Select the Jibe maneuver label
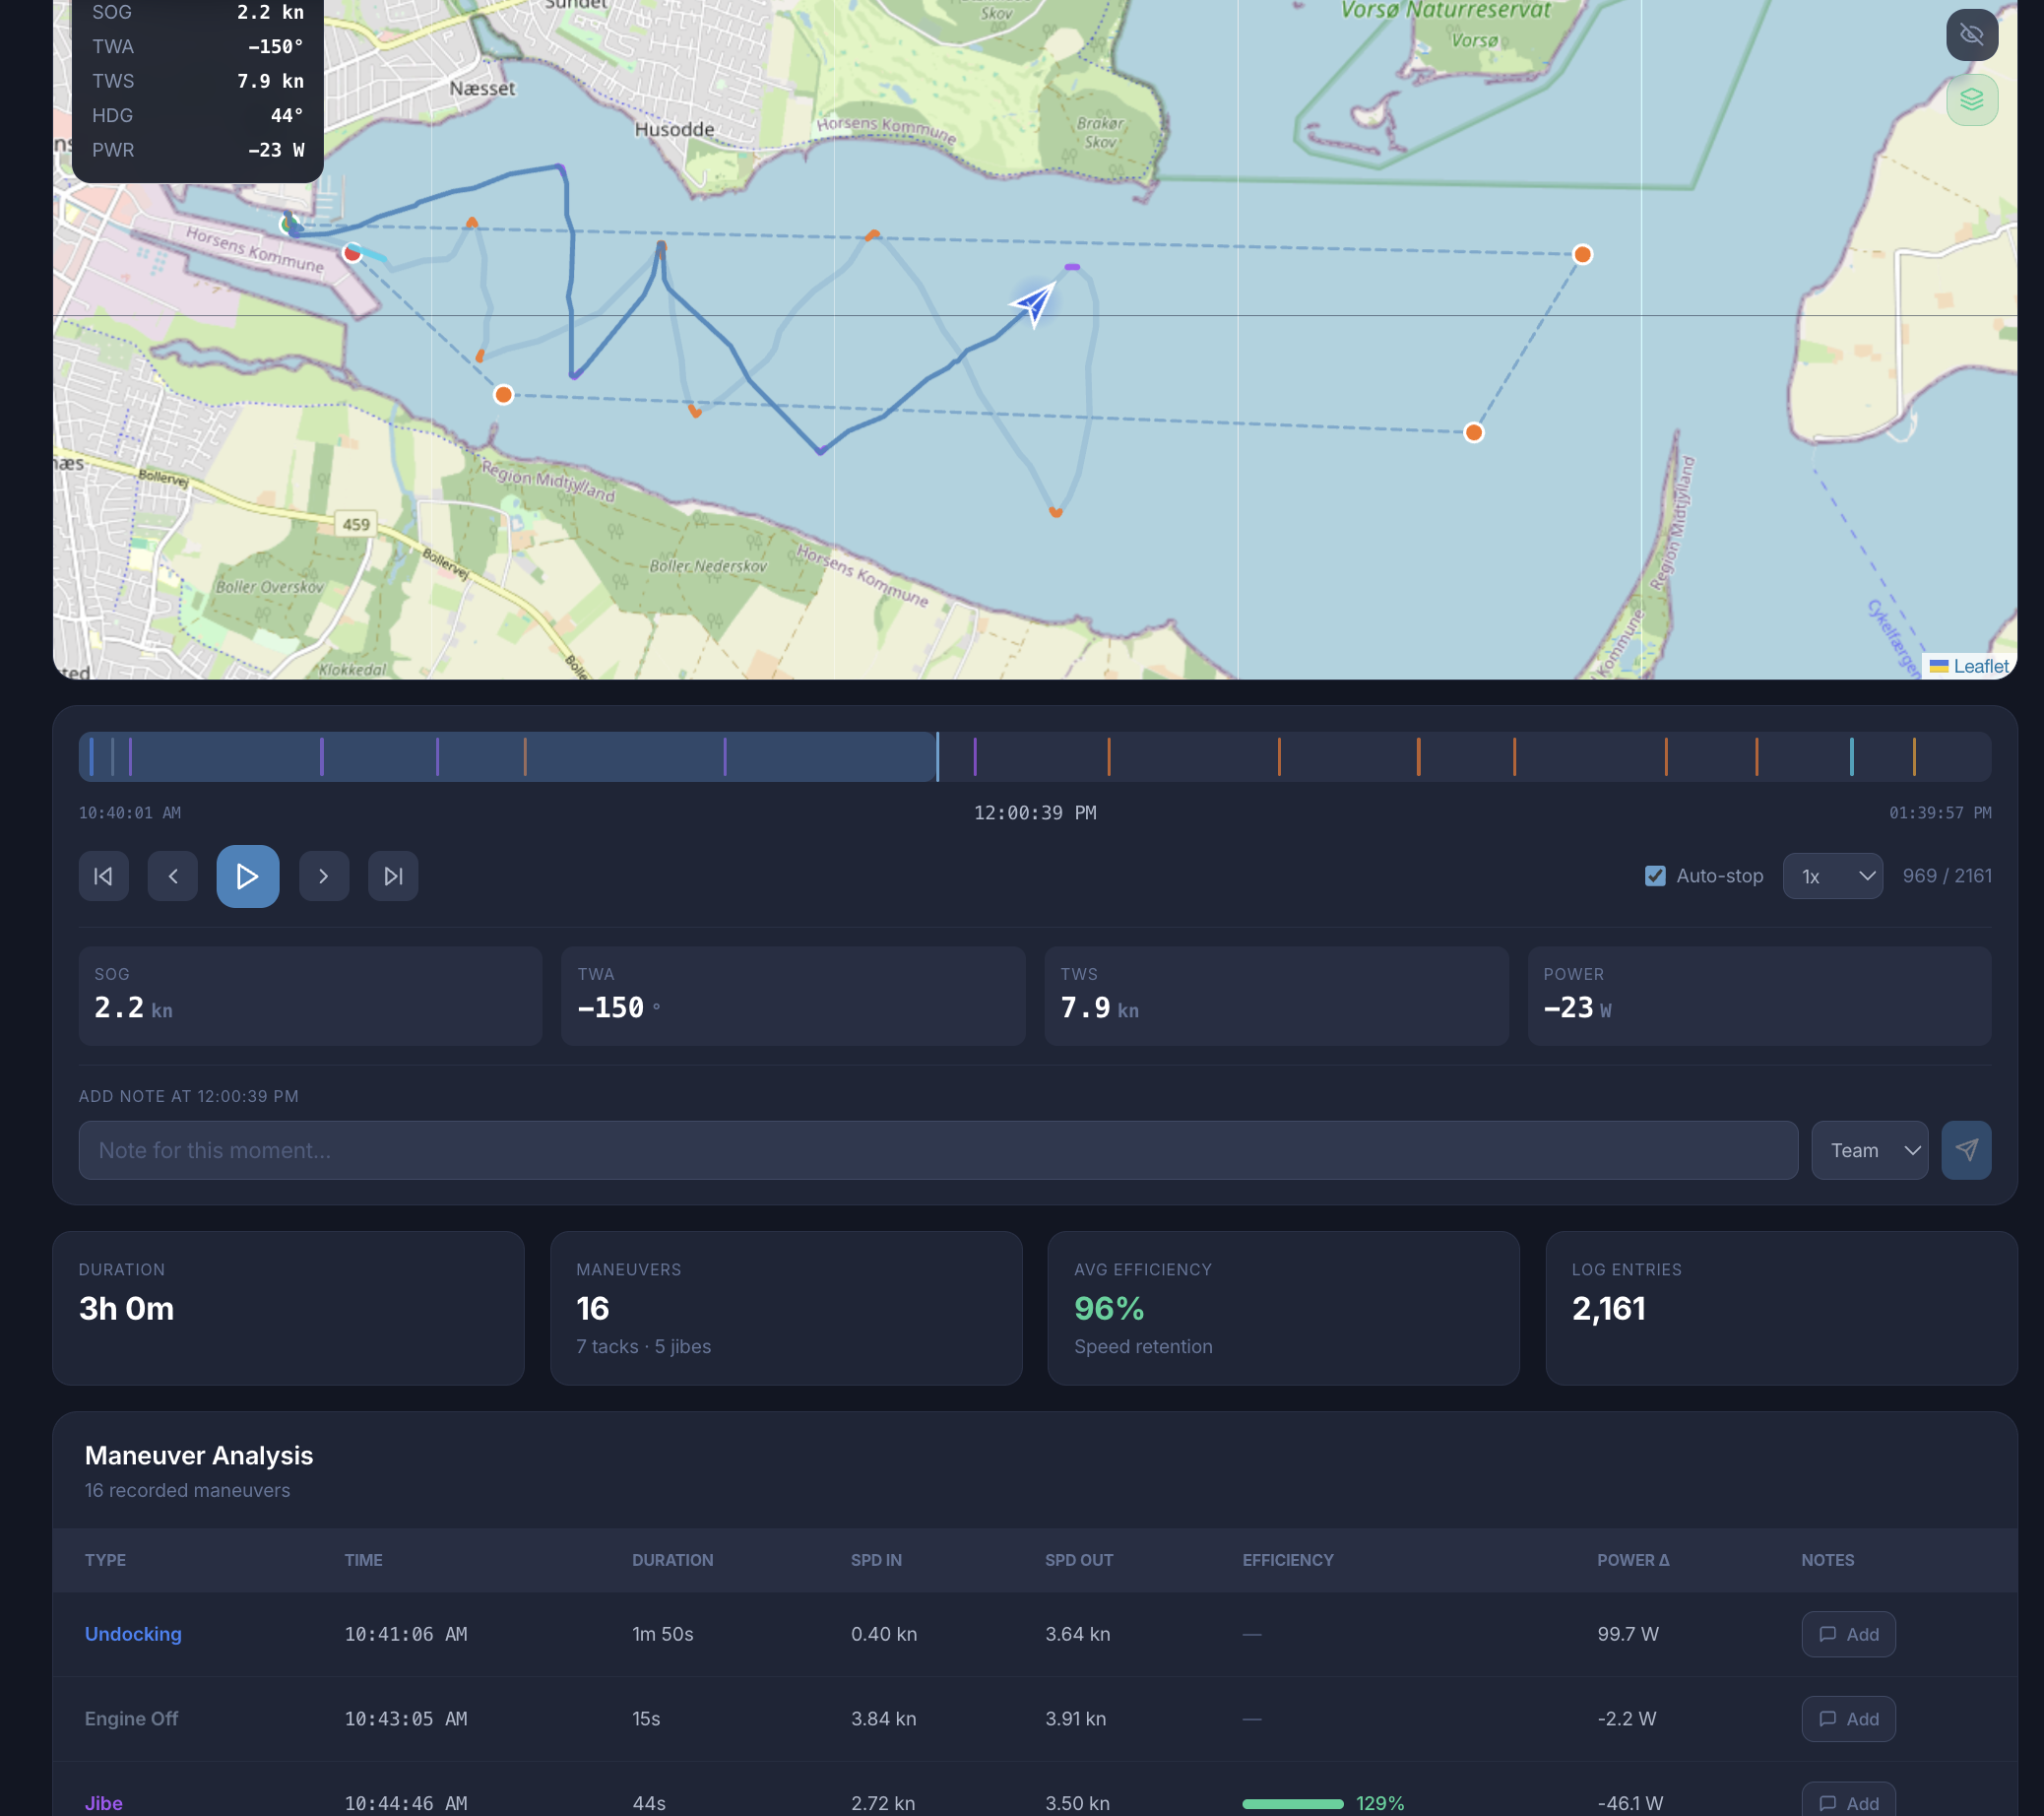This screenshot has width=2044, height=1816. click(x=104, y=1803)
